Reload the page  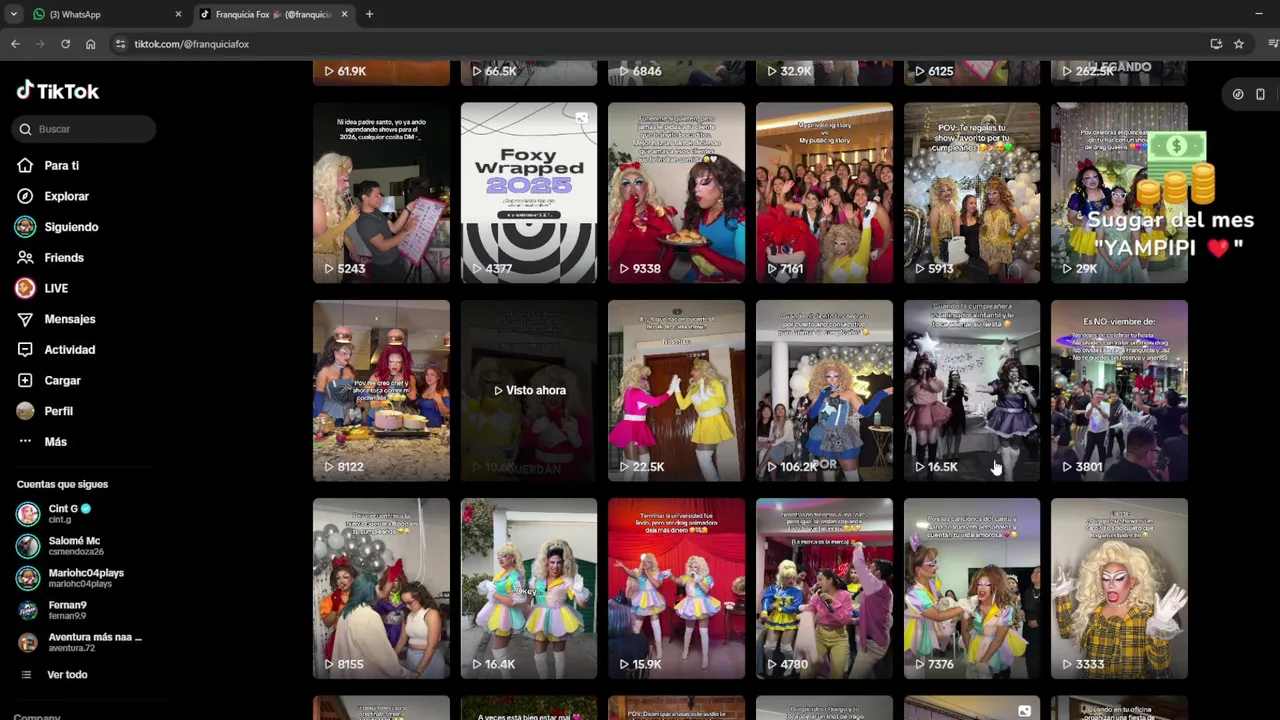(65, 44)
